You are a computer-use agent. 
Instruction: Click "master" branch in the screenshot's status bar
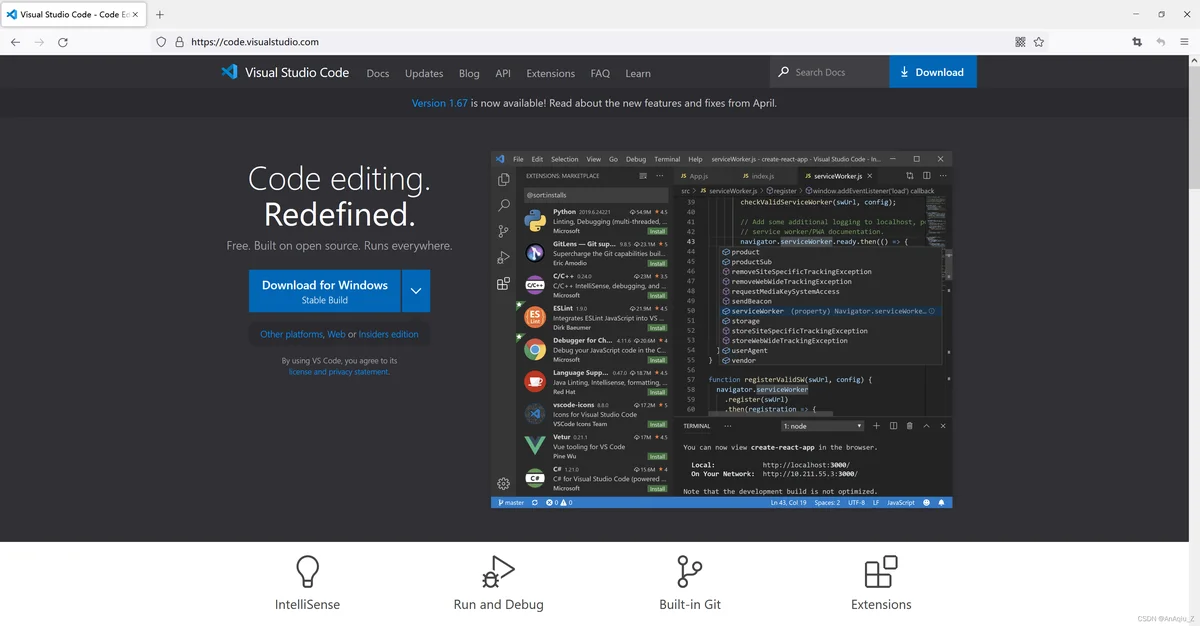(511, 503)
